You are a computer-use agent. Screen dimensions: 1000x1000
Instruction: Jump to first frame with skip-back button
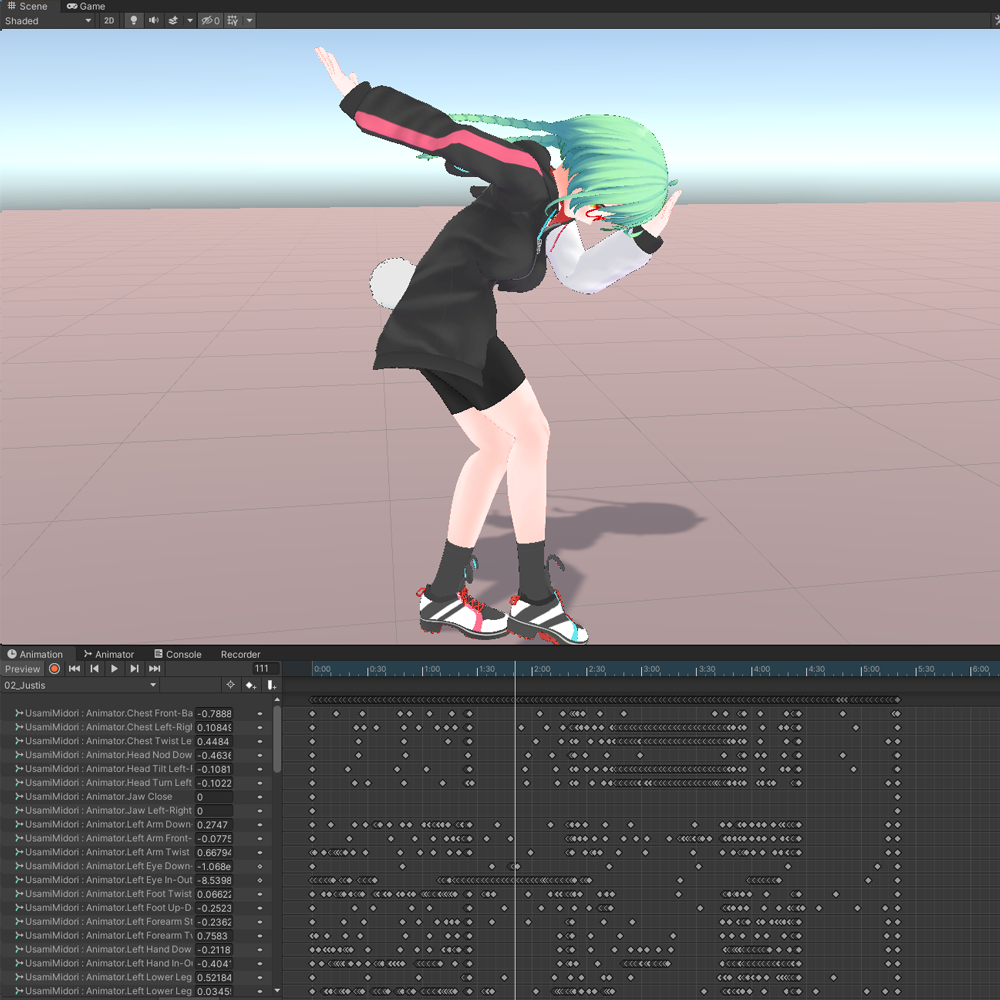coord(74,669)
